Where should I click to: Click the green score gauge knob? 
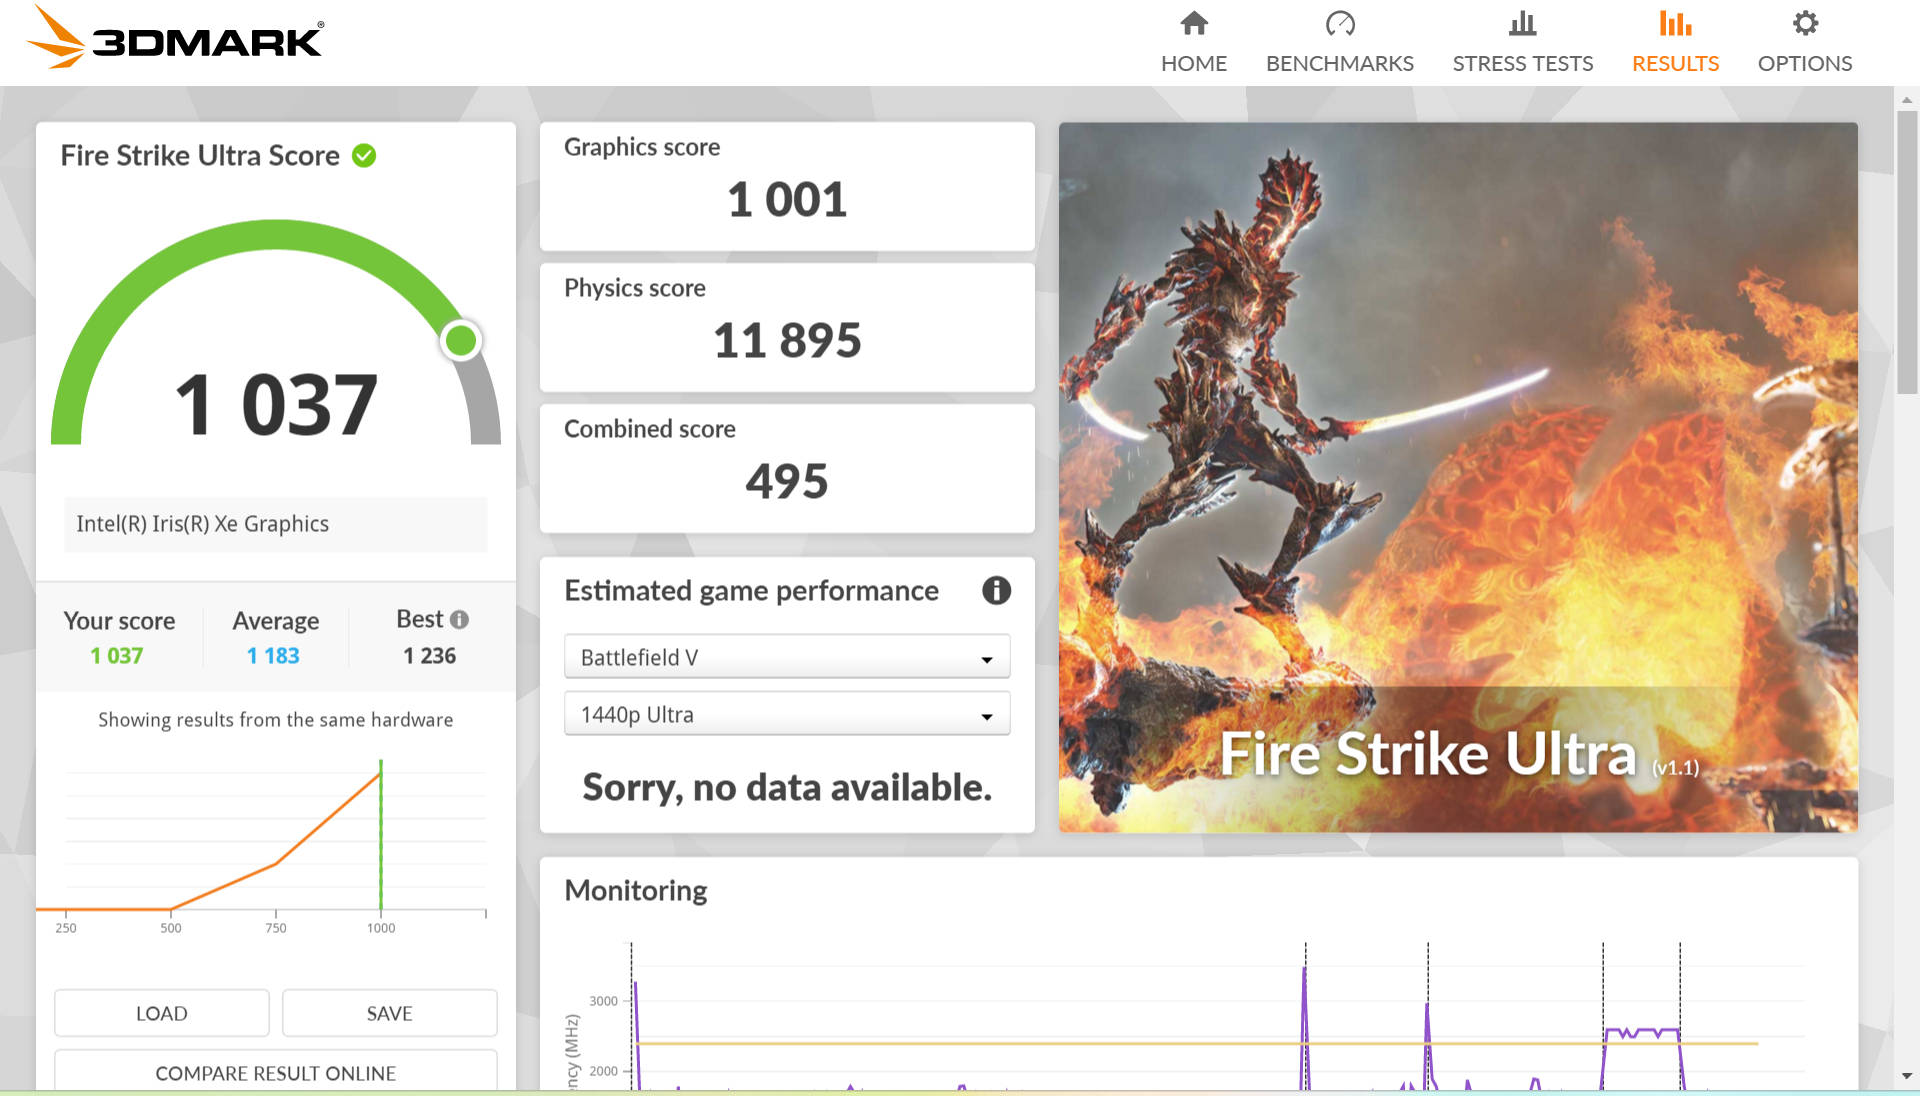(461, 340)
